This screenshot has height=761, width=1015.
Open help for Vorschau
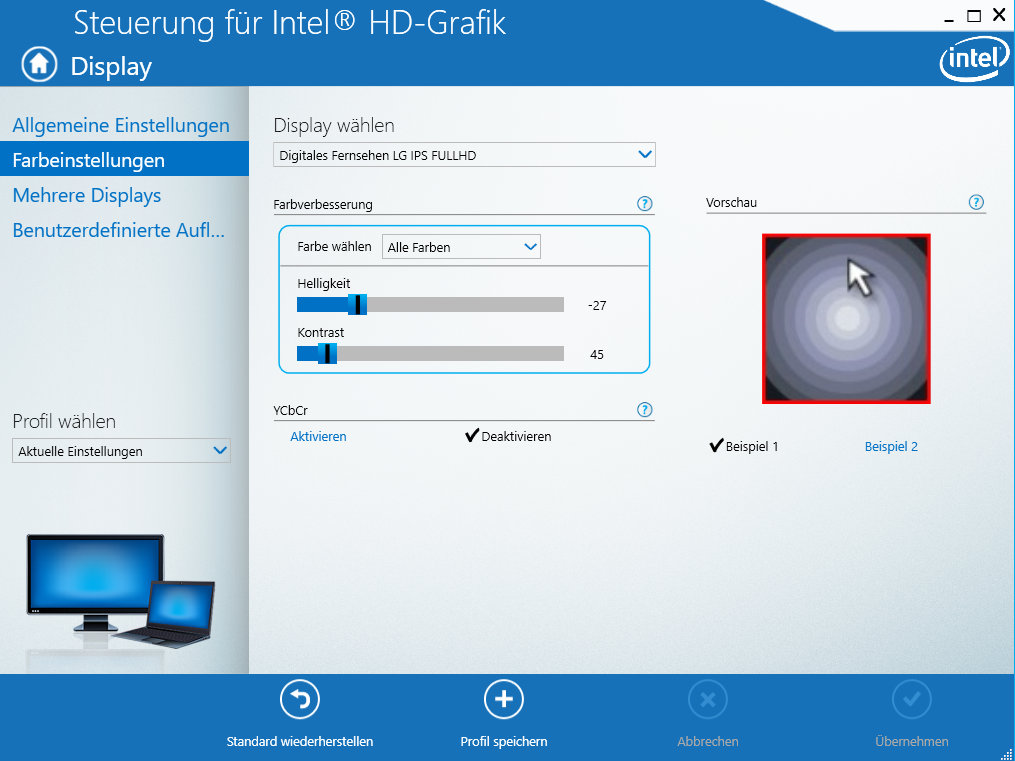[976, 202]
